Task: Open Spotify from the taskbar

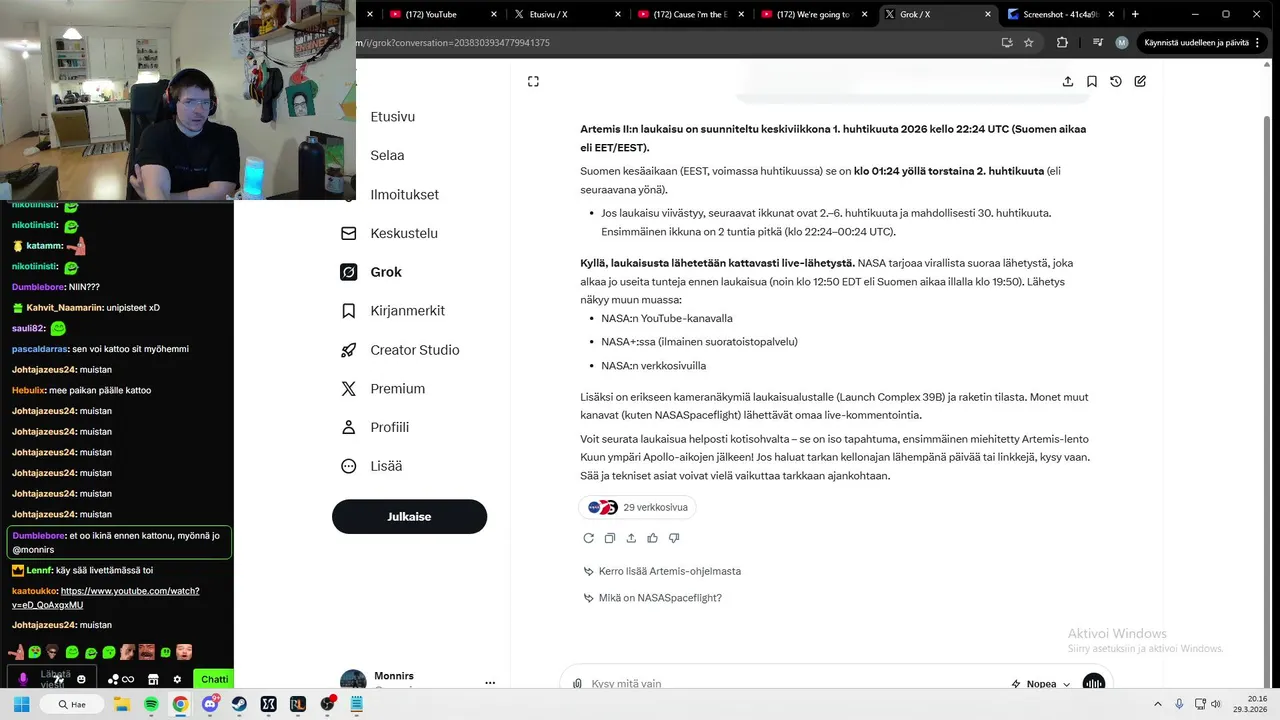Action: [151, 704]
